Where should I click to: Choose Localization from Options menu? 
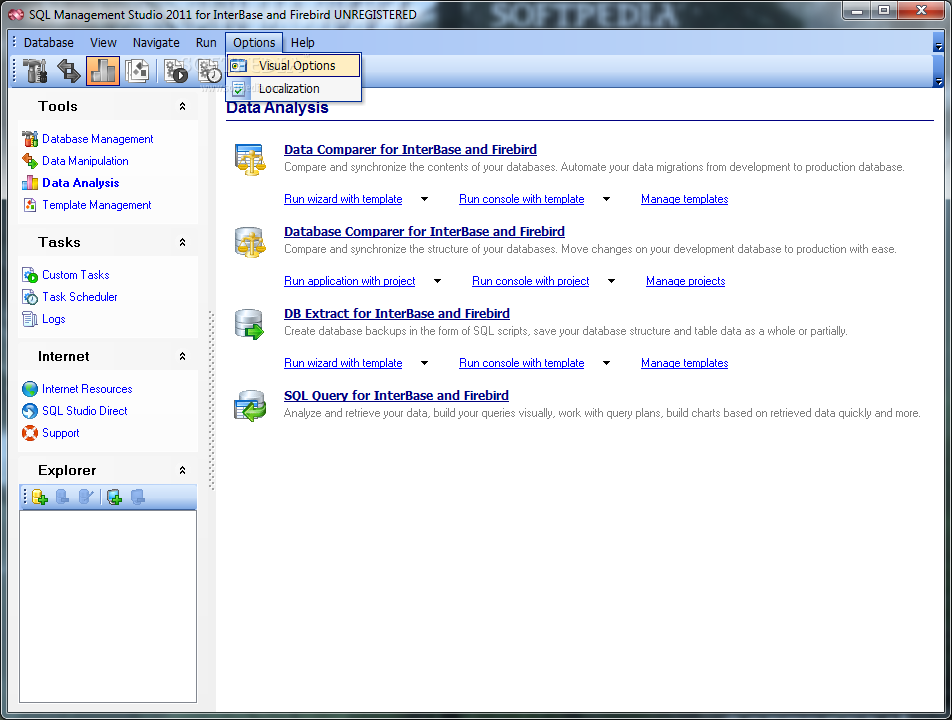(x=294, y=89)
